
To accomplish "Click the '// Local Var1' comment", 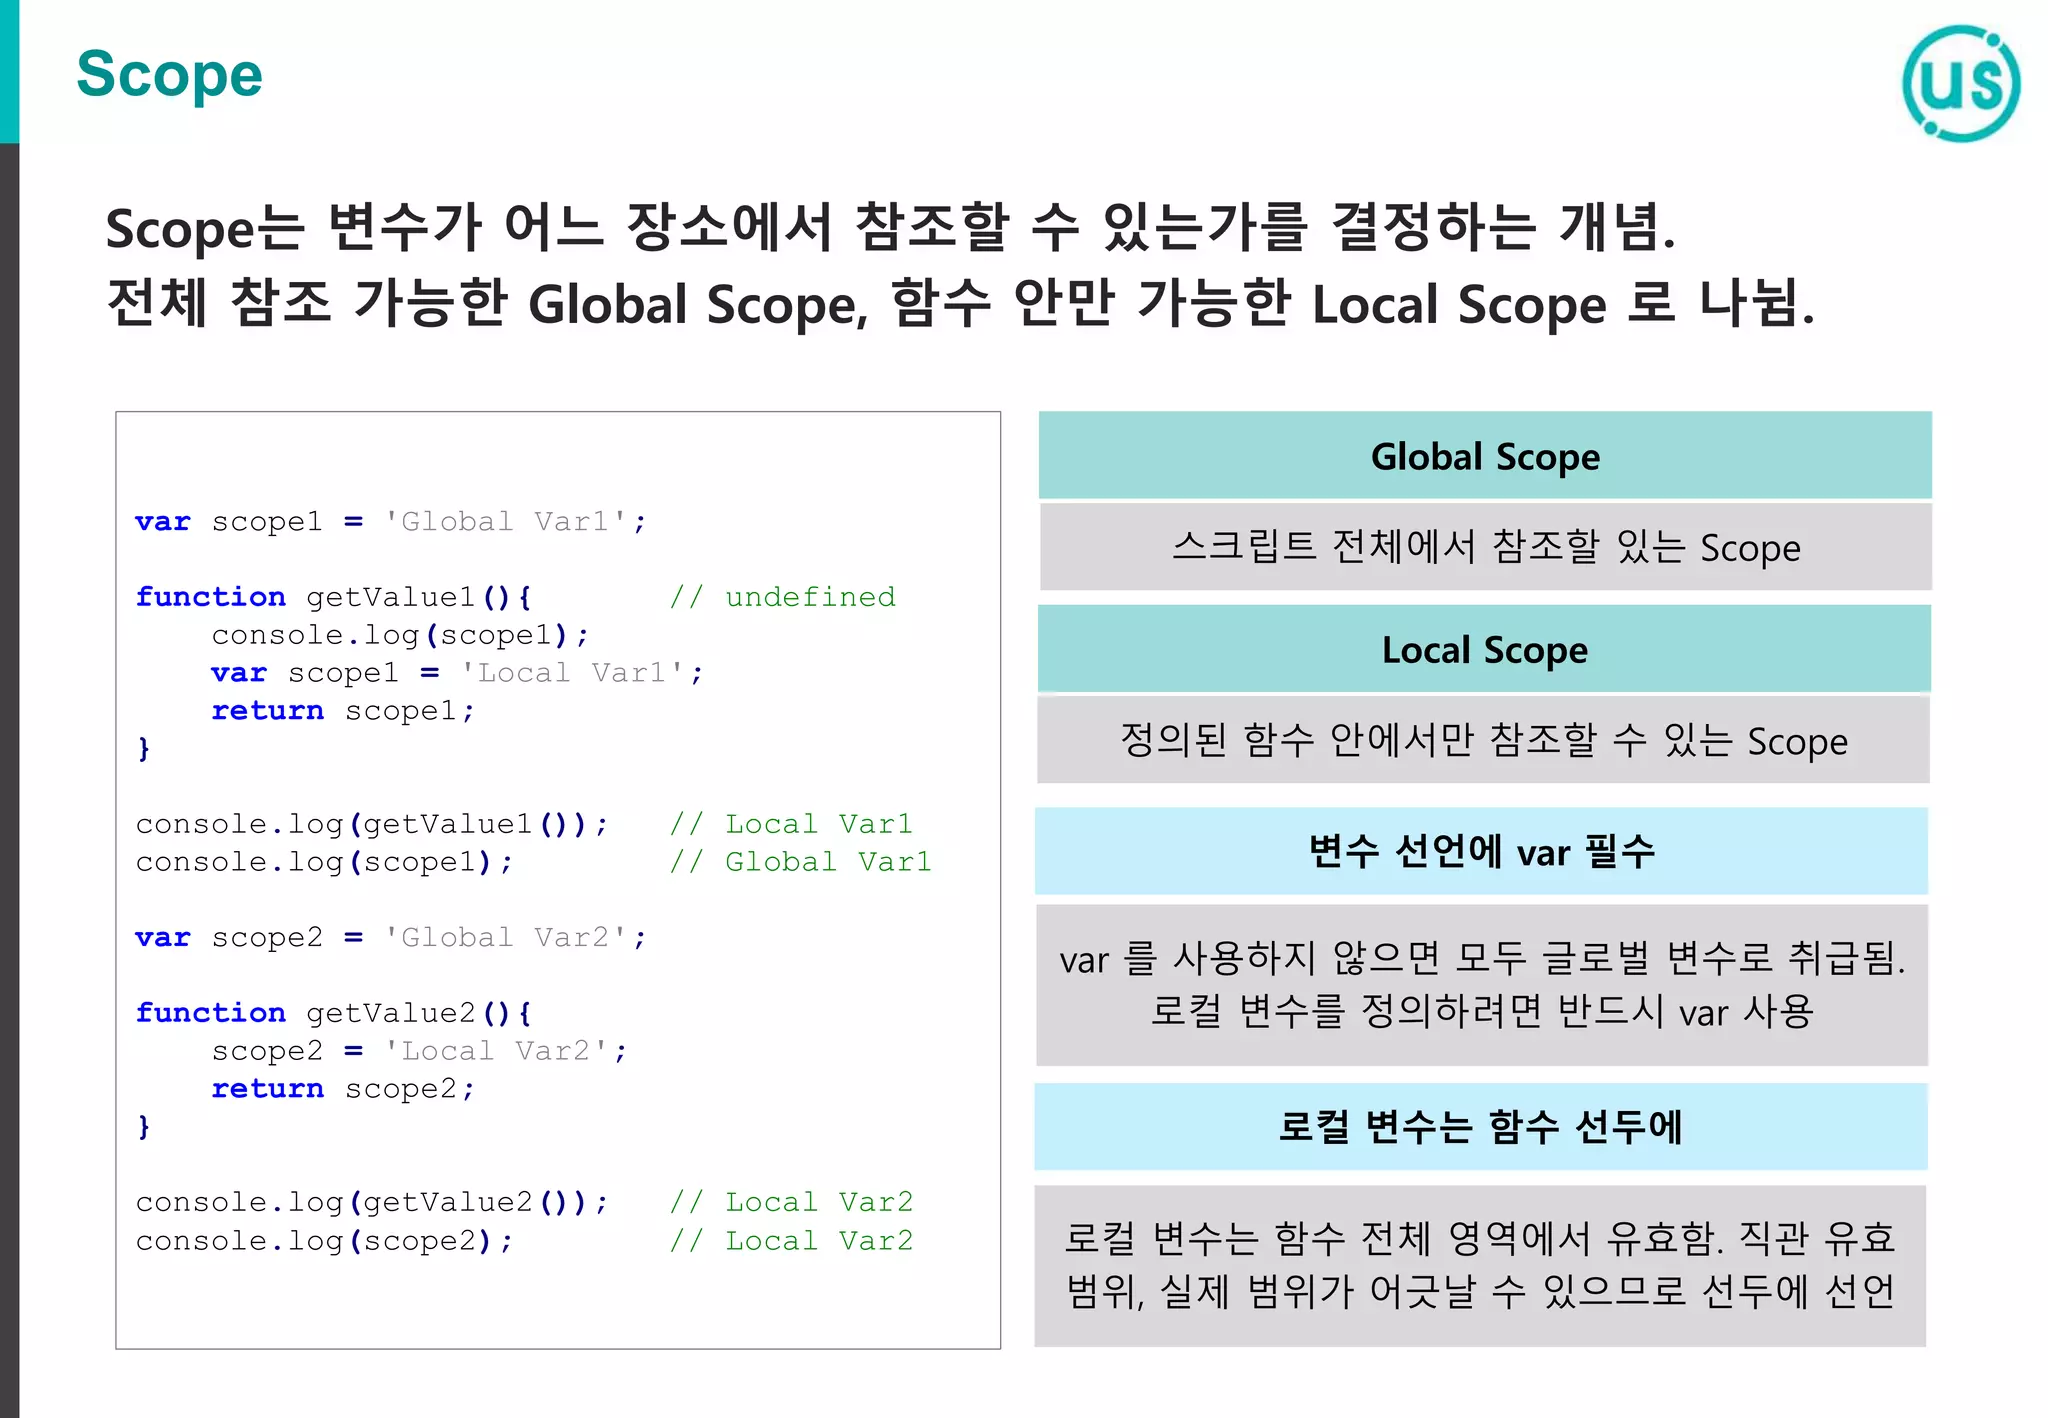I will [791, 824].
